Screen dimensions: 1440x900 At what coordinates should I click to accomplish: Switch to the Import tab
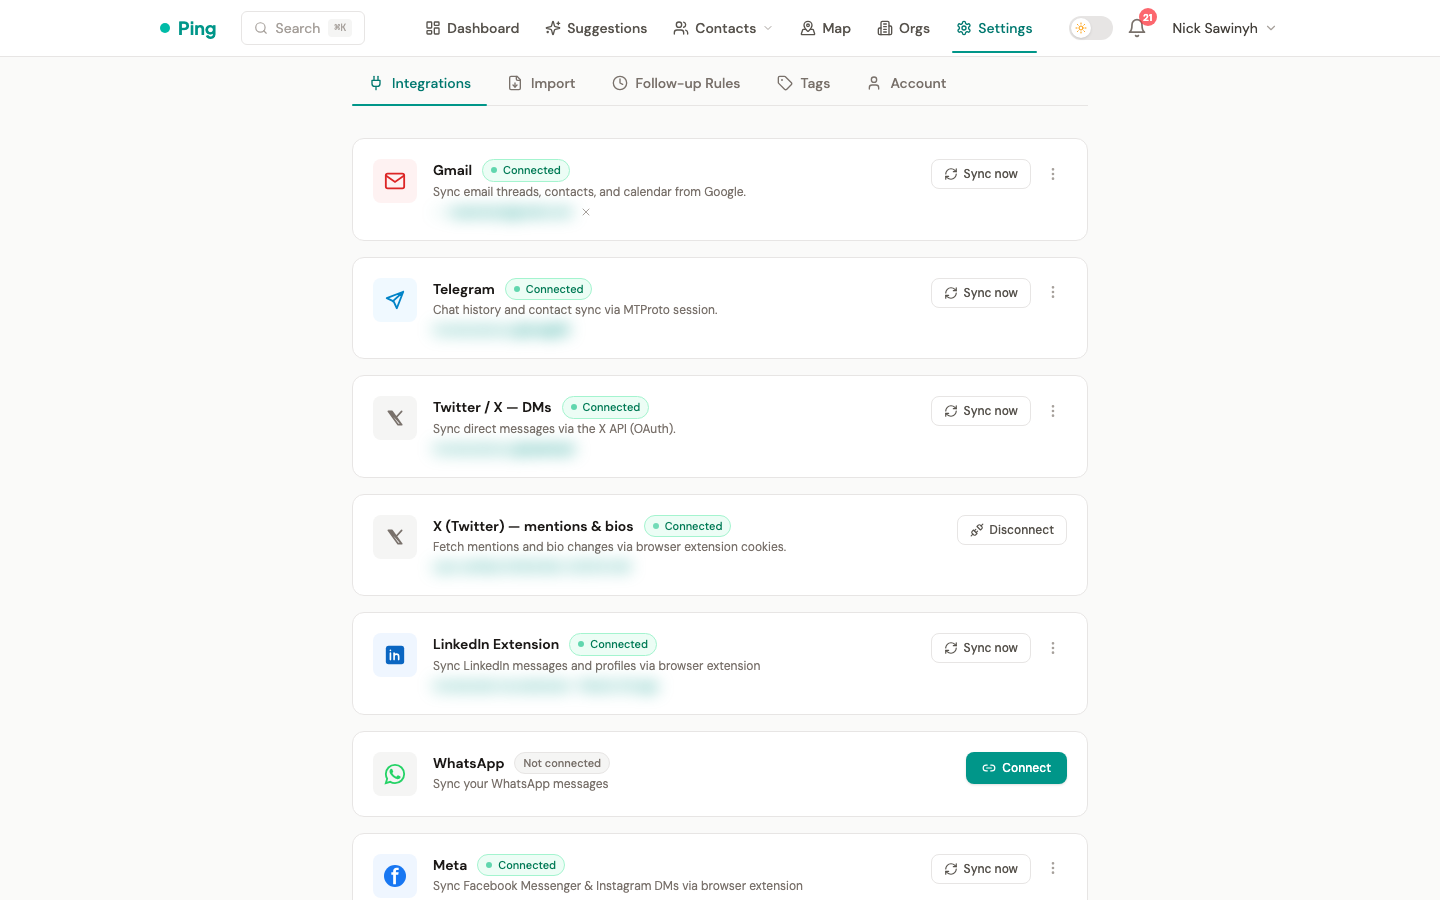point(542,83)
